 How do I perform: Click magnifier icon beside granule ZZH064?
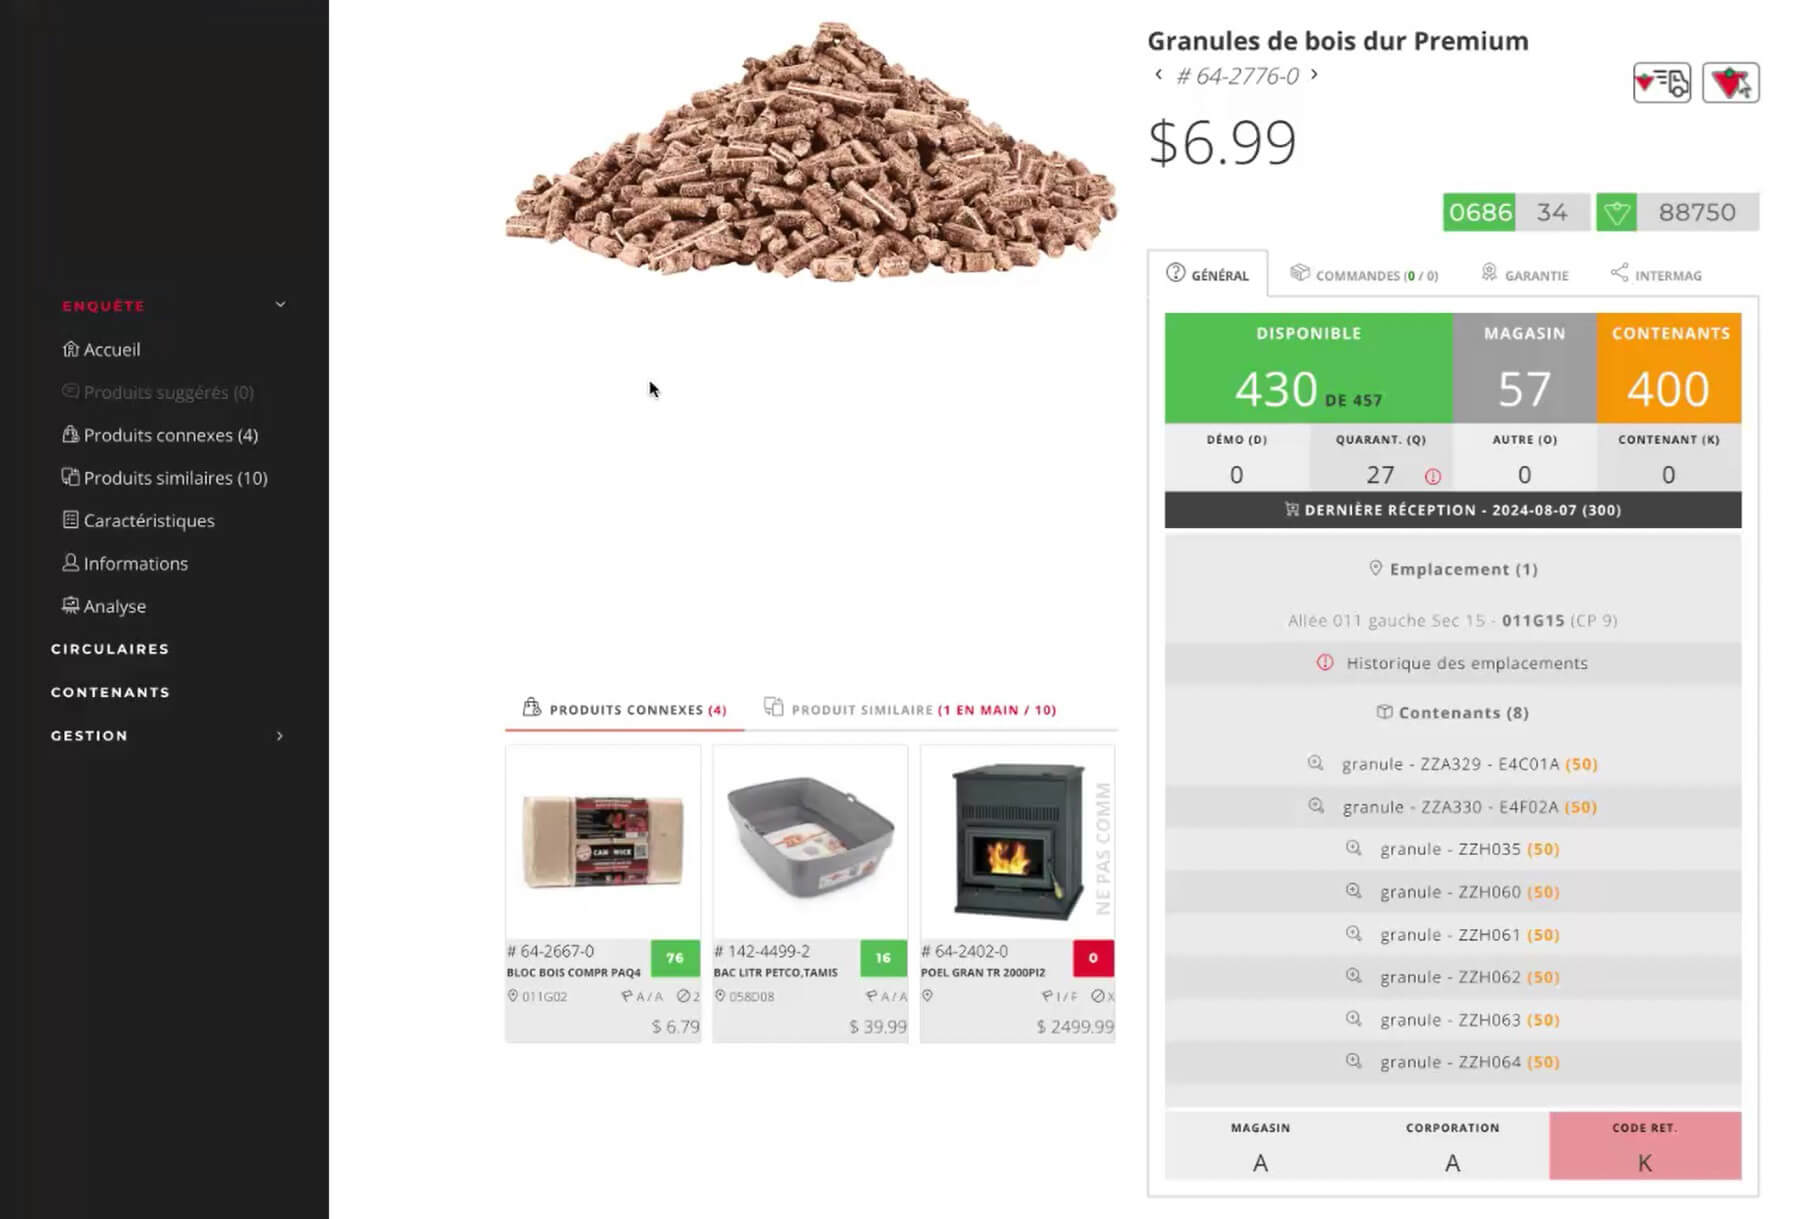coord(1353,1061)
